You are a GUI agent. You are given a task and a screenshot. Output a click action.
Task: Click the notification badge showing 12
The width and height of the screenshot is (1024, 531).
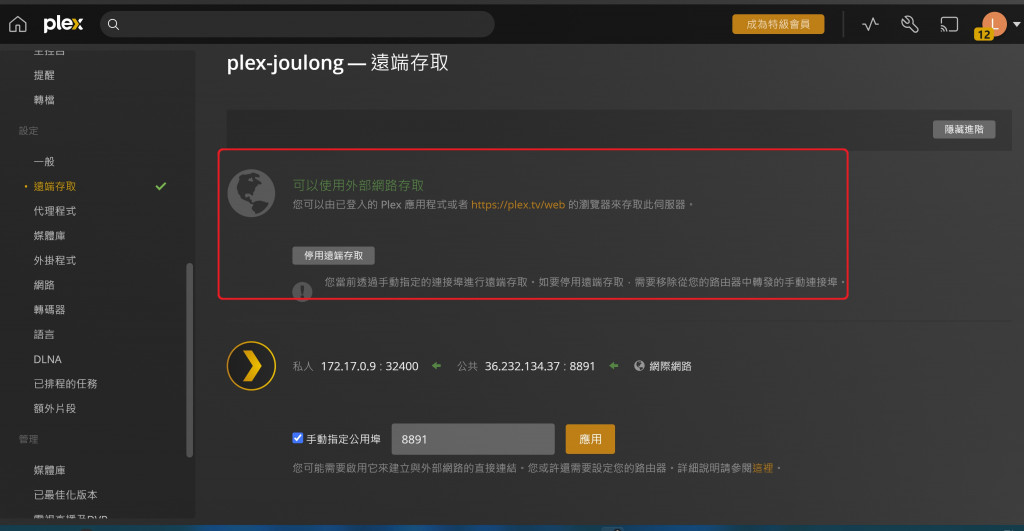click(984, 35)
